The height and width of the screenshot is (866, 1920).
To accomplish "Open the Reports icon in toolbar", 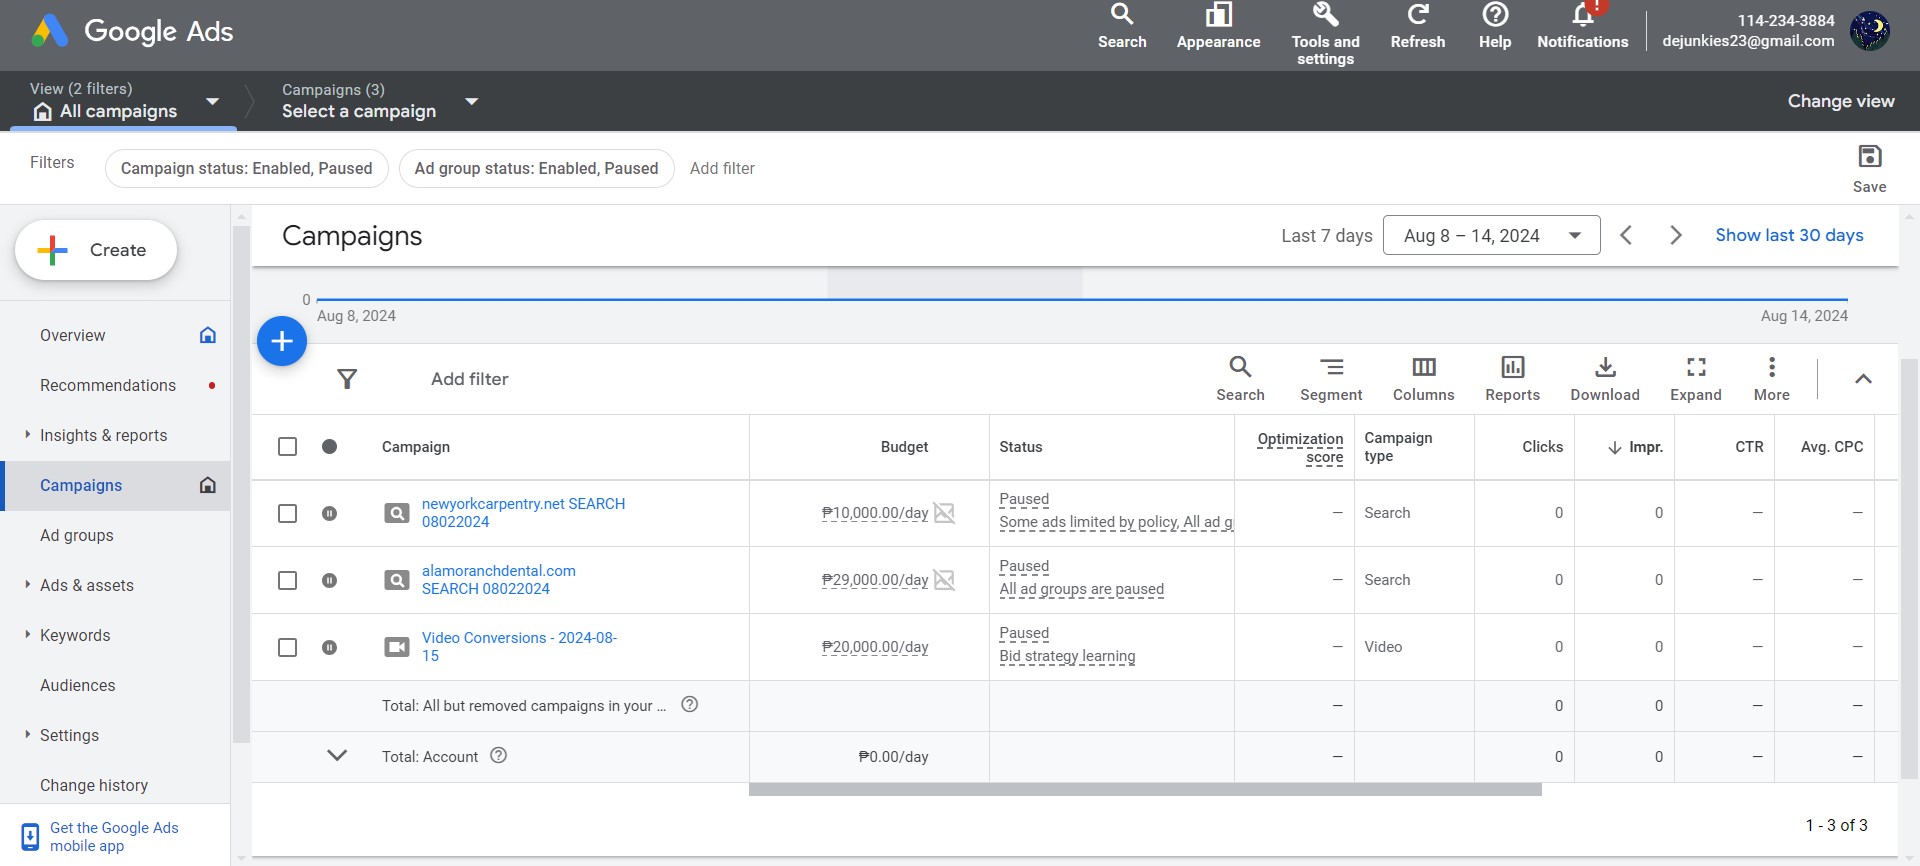I will click(1512, 368).
